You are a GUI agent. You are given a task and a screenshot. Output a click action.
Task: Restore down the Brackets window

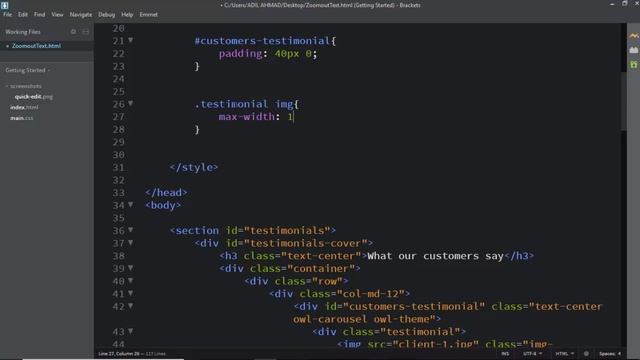point(624,4)
